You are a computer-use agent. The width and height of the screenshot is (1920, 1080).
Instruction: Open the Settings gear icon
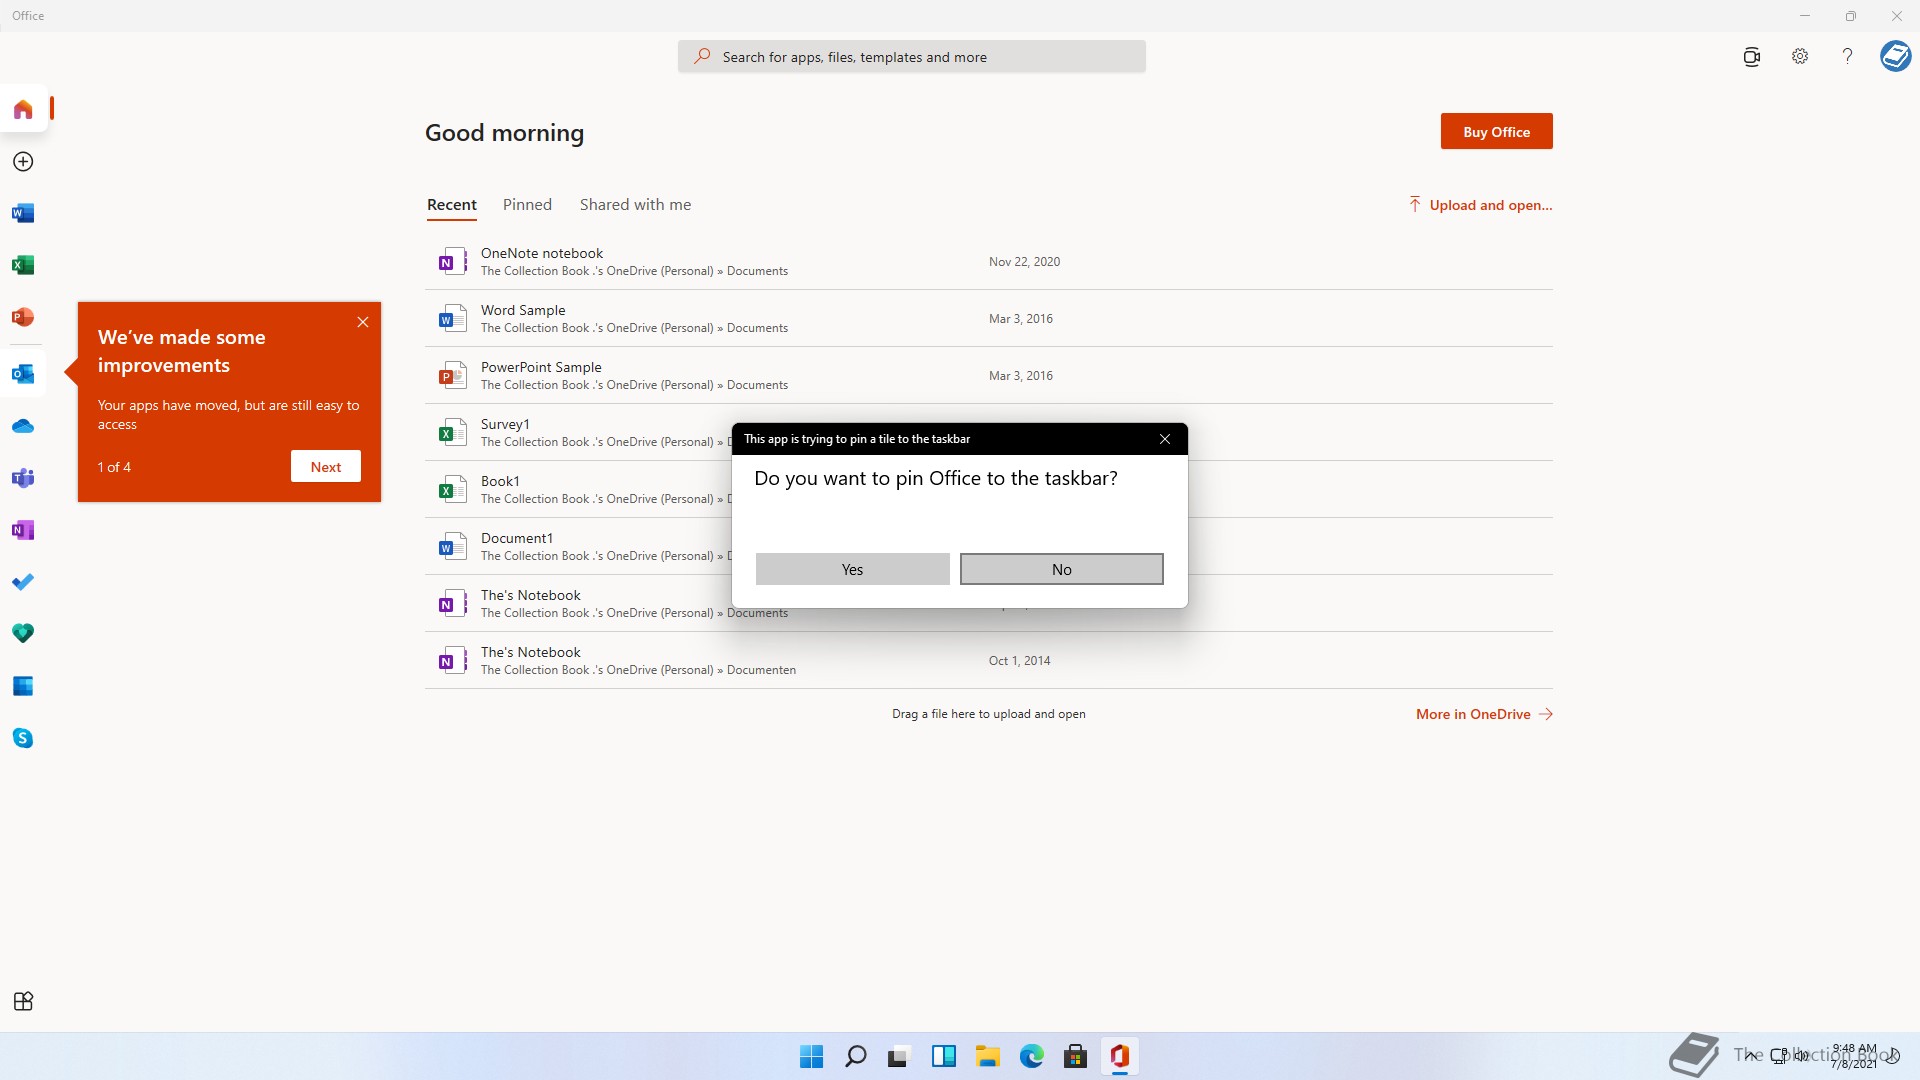tap(1800, 57)
